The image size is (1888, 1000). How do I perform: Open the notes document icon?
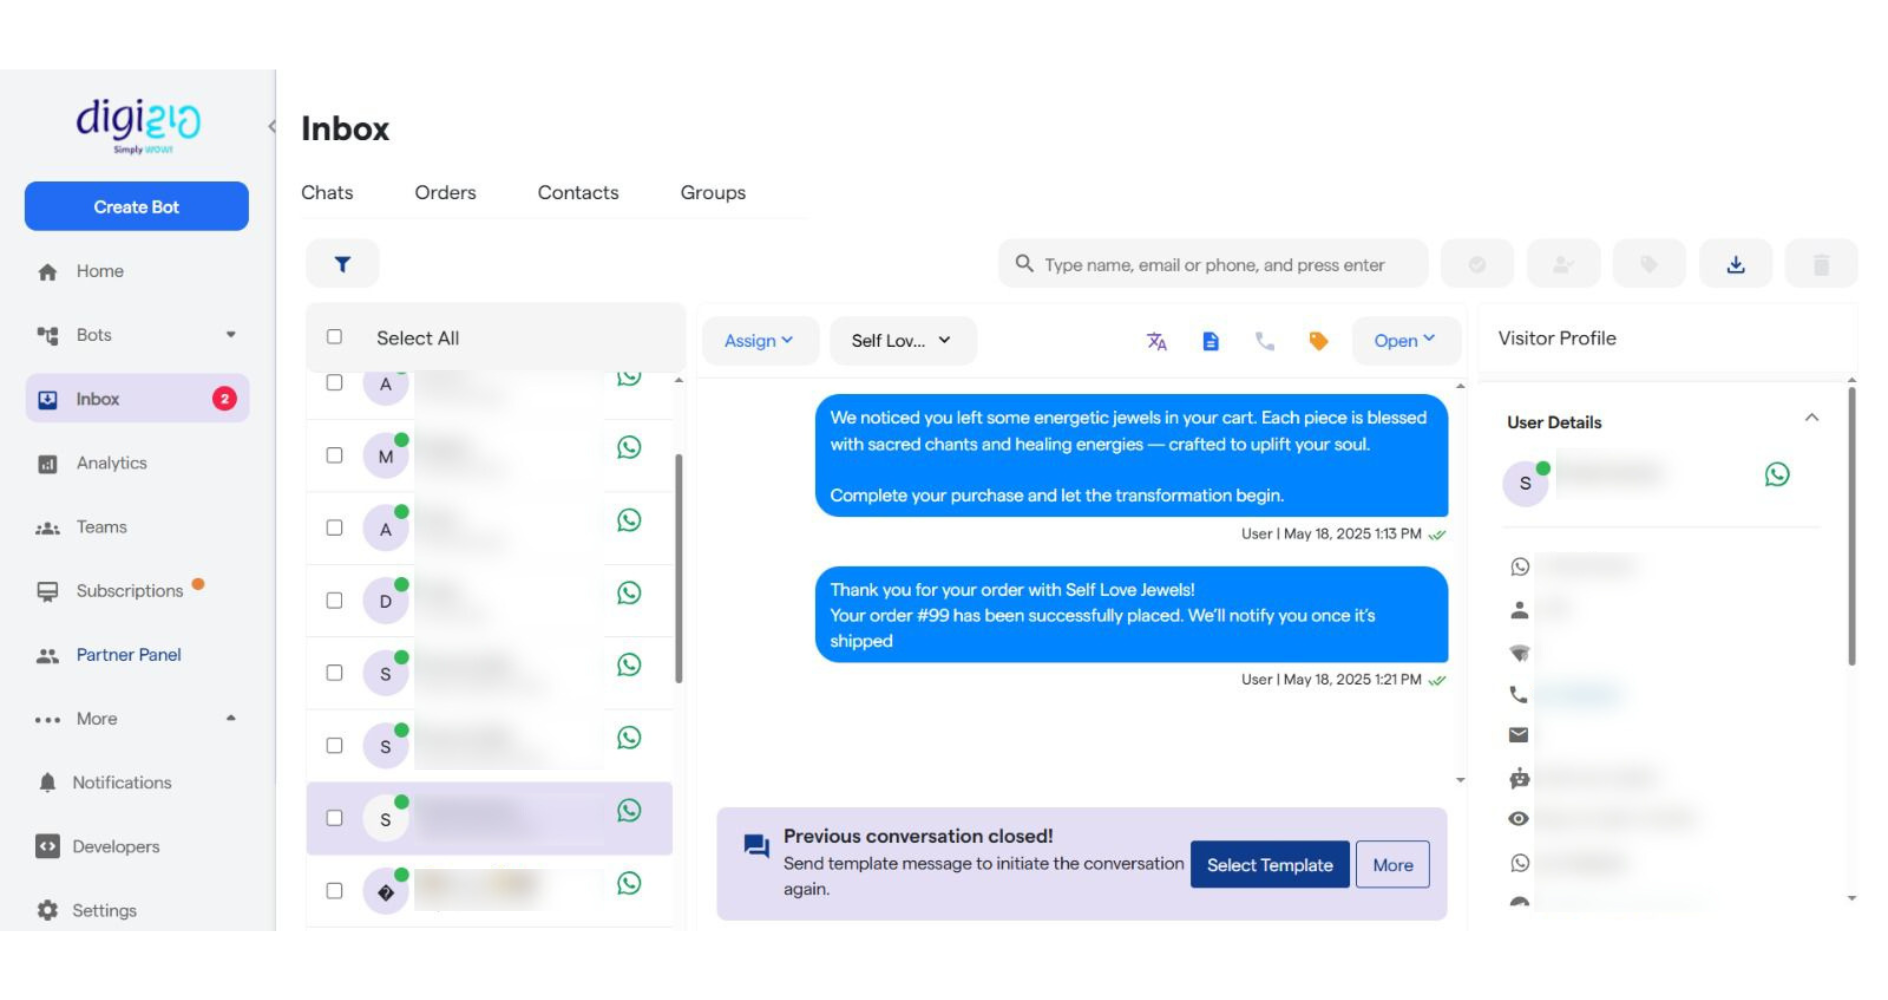1210,341
